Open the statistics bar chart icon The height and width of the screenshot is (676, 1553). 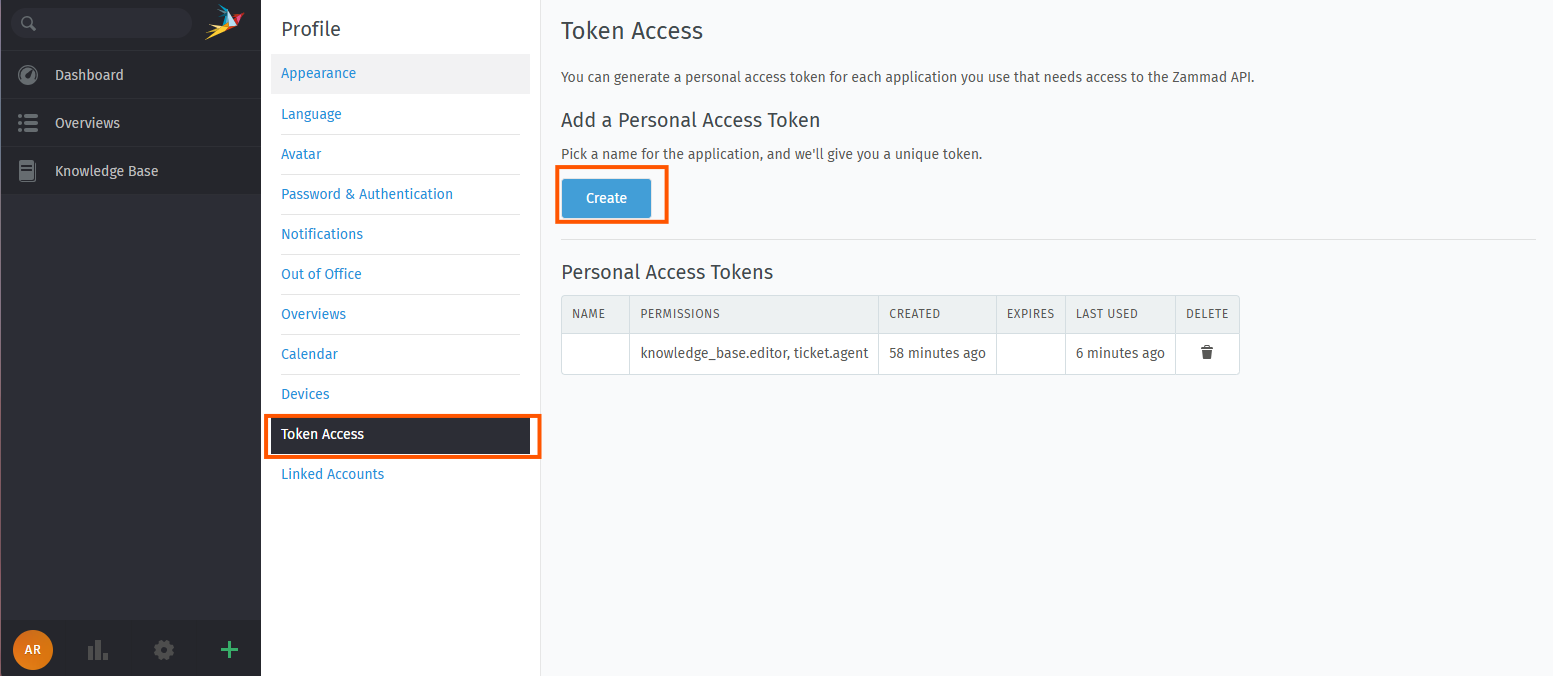[98, 650]
